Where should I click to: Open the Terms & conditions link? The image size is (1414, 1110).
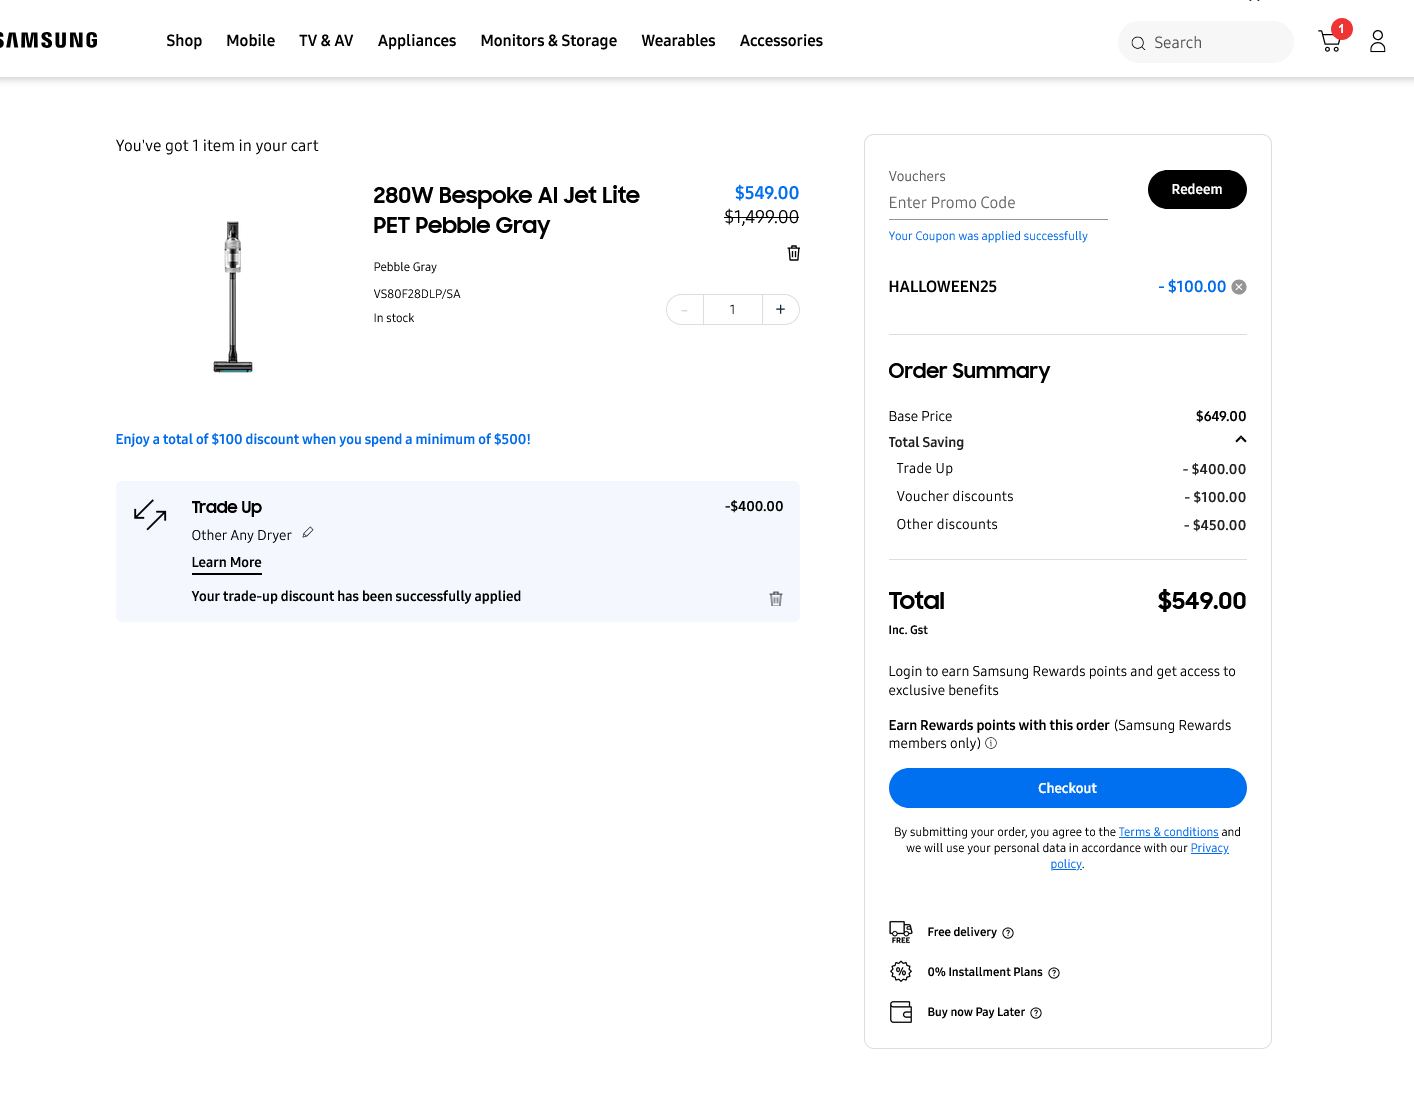[1168, 832]
